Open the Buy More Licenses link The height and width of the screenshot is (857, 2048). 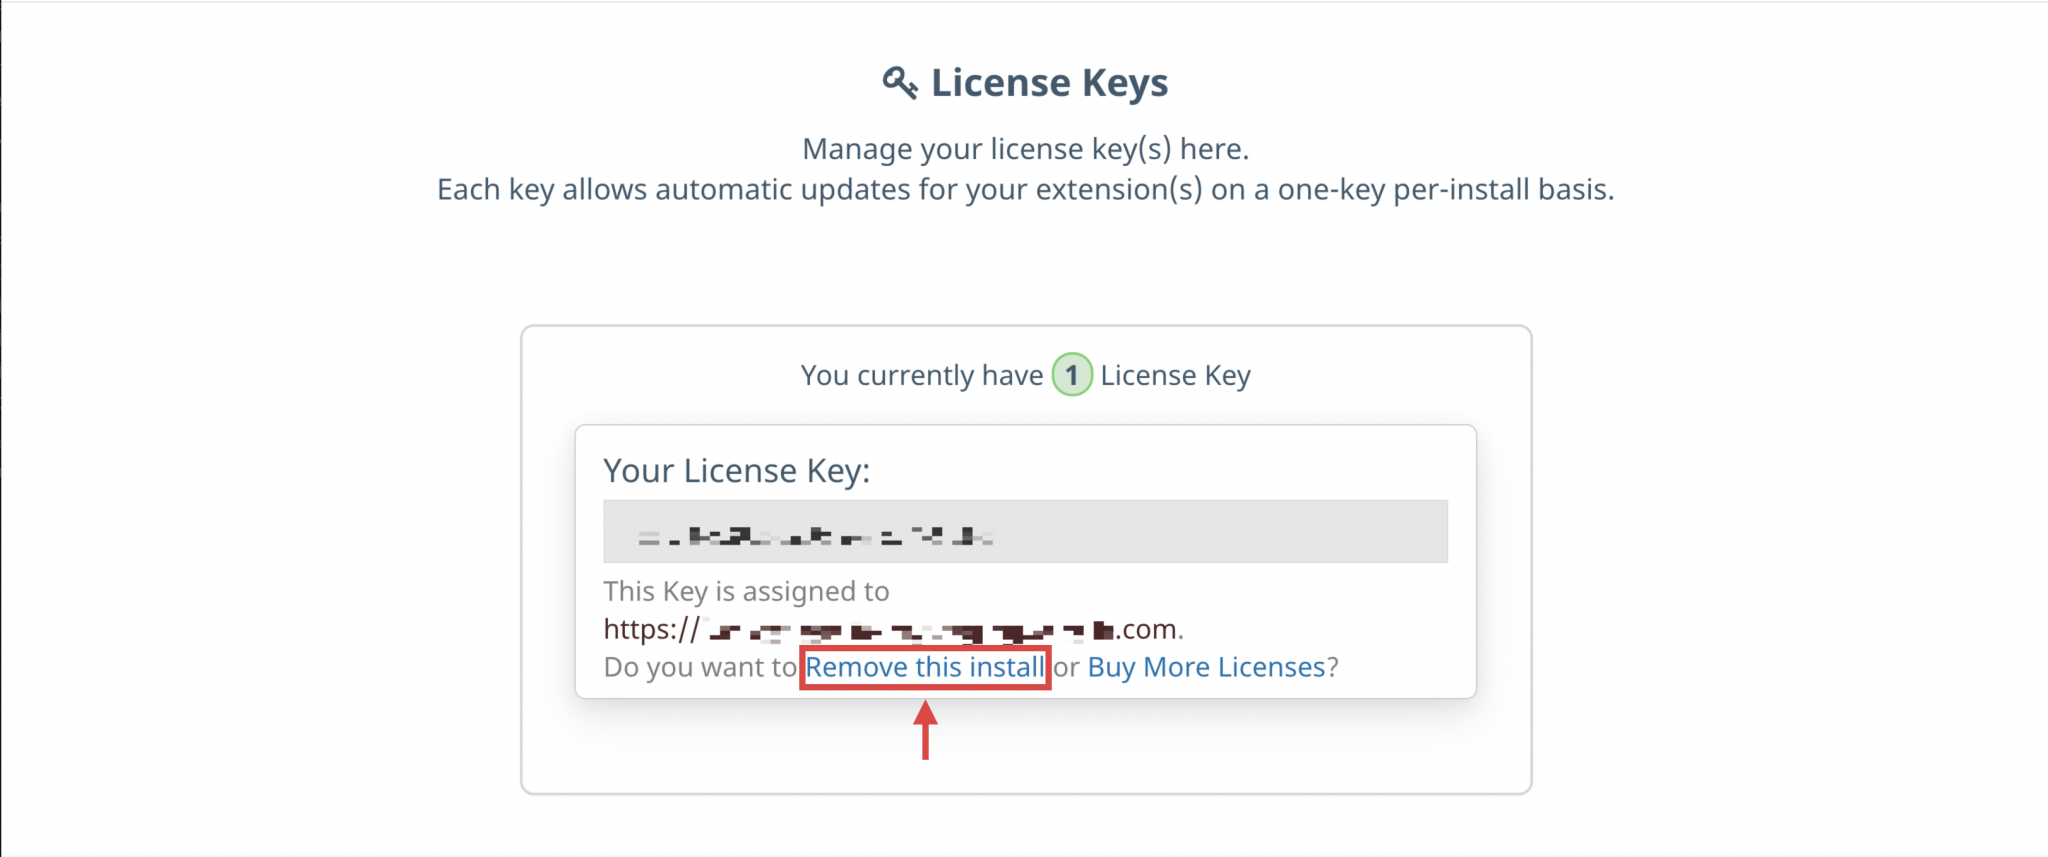pyautogui.click(x=1206, y=667)
